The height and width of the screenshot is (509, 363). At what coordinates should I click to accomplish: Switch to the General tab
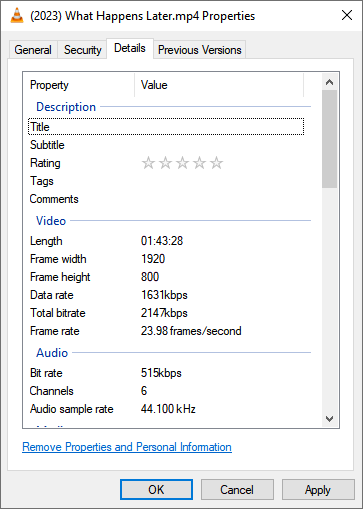click(x=33, y=50)
